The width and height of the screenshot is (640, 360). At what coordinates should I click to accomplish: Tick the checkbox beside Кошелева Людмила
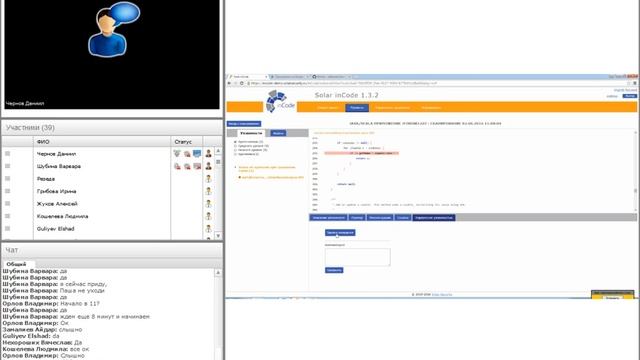click(x=7, y=216)
